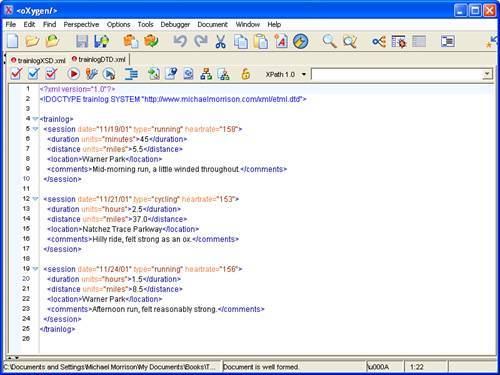
Task: Collapse the cycling session fold triangle
Action: point(35,199)
